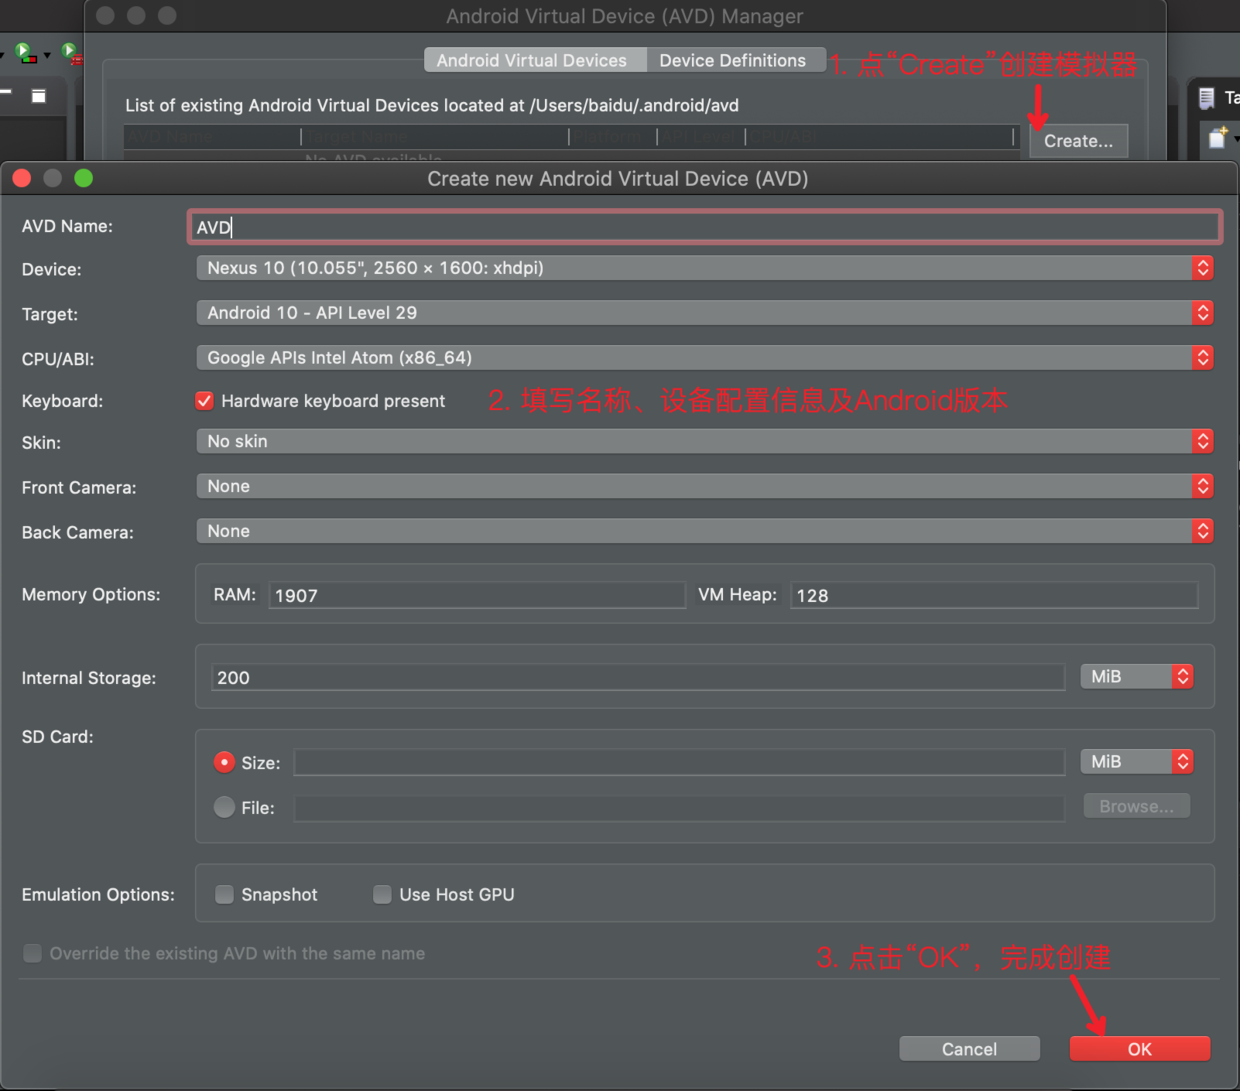Click the Task List view icon behind the dialog
Screen dimensions: 1240x1091
(1207, 97)
